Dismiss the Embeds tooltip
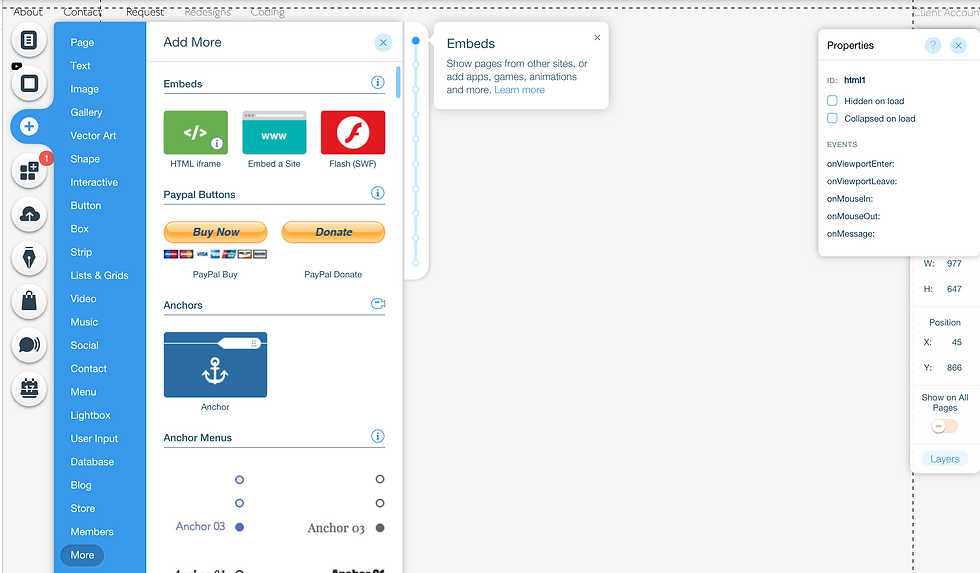Screen dimensions: 980x573 pyautogui.click(x=598, y=37)
